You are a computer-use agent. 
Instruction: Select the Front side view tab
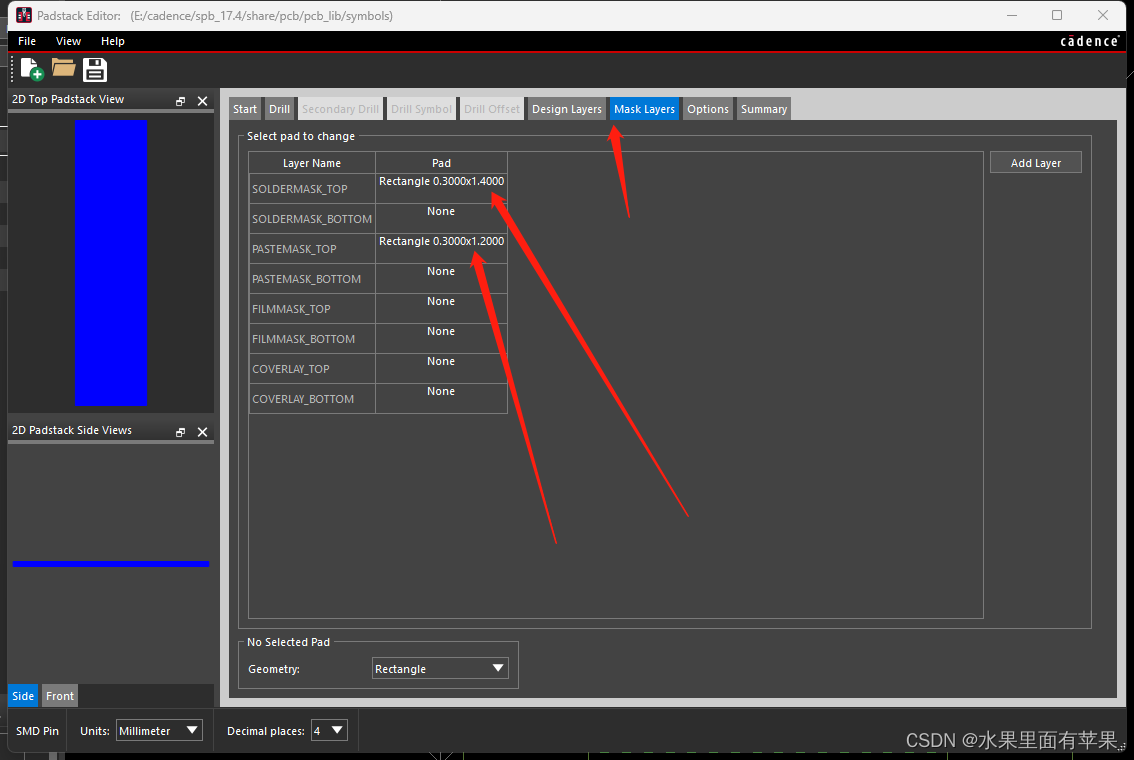60,696
